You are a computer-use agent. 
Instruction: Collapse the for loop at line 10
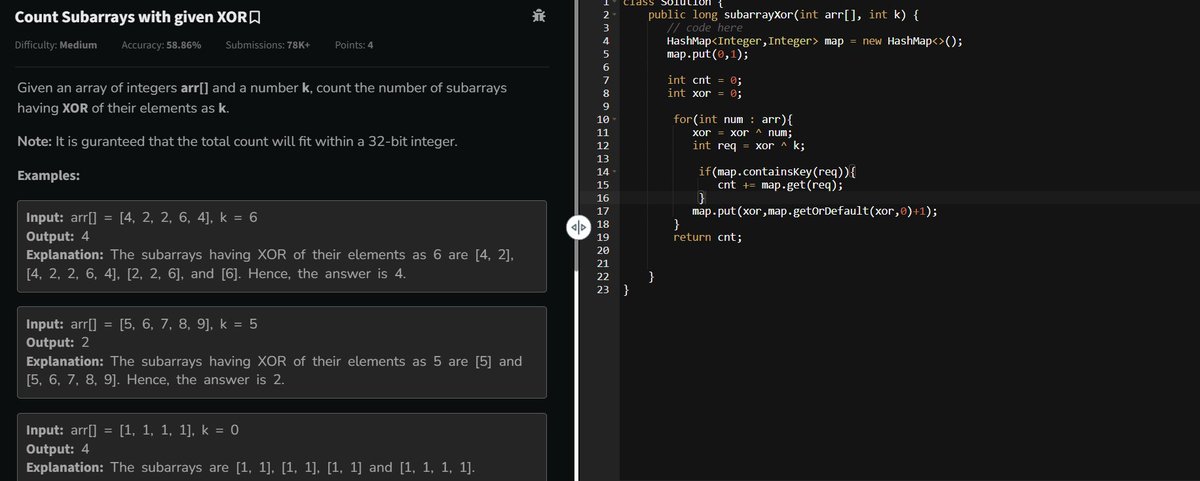[616, 120]
